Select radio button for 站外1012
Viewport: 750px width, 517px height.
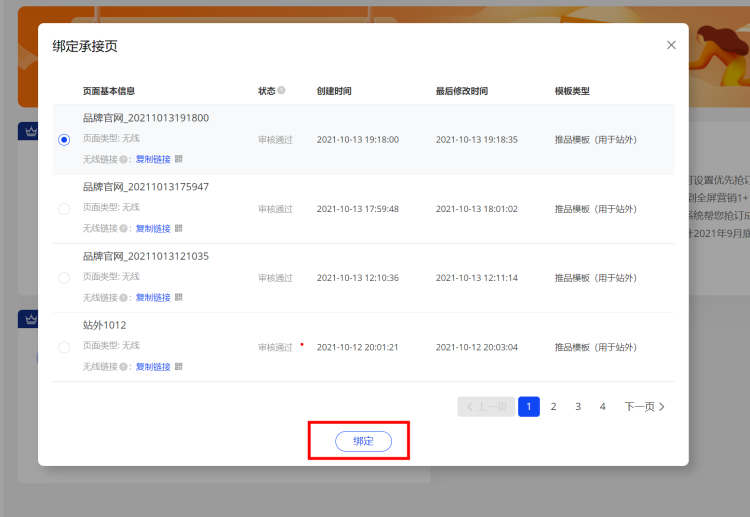(x=65, y=346)
